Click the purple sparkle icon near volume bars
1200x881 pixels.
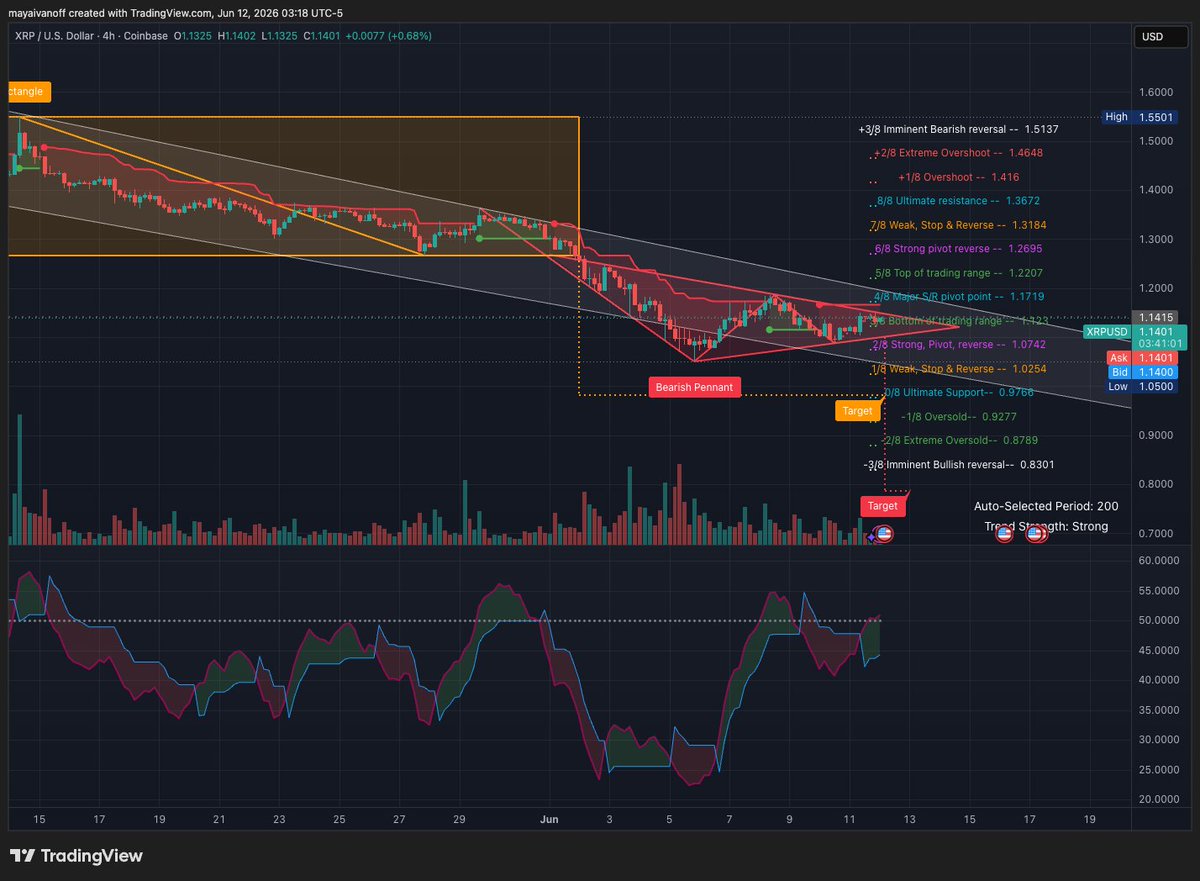[x=871, y=537]
